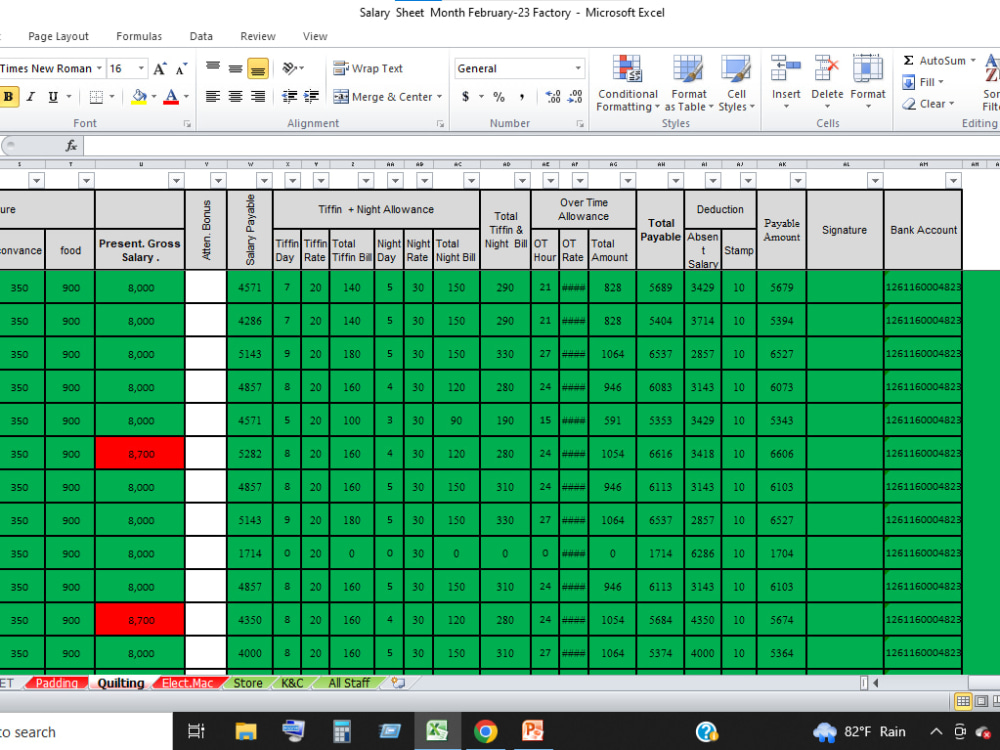This screenshot has width=1000, height=750.
Task: Open Format as Table gallery
Action: coord(689,83)
